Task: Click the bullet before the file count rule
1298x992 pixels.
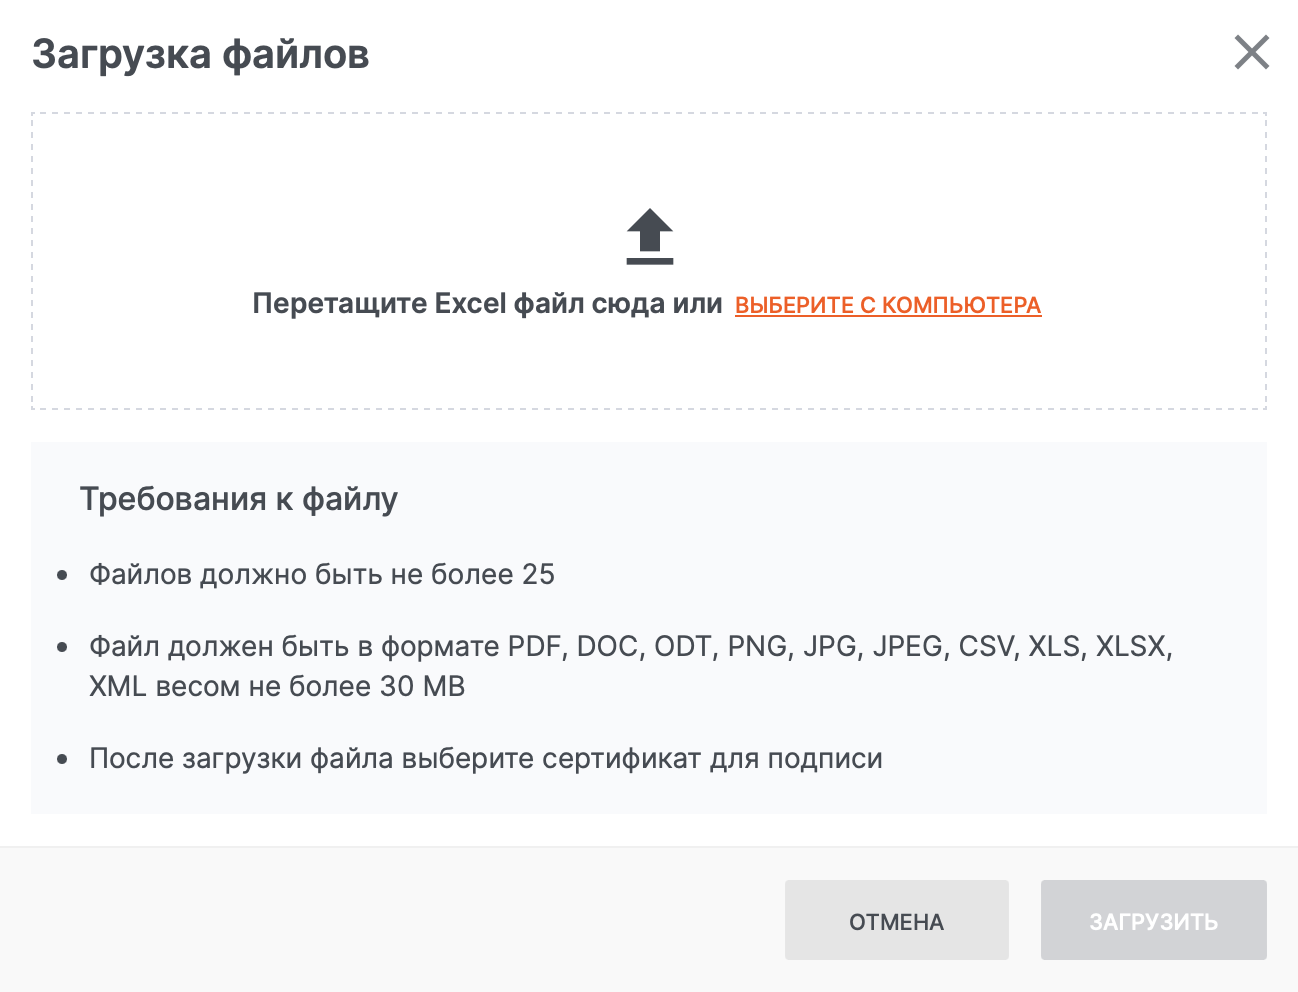Action: [63, 575]
